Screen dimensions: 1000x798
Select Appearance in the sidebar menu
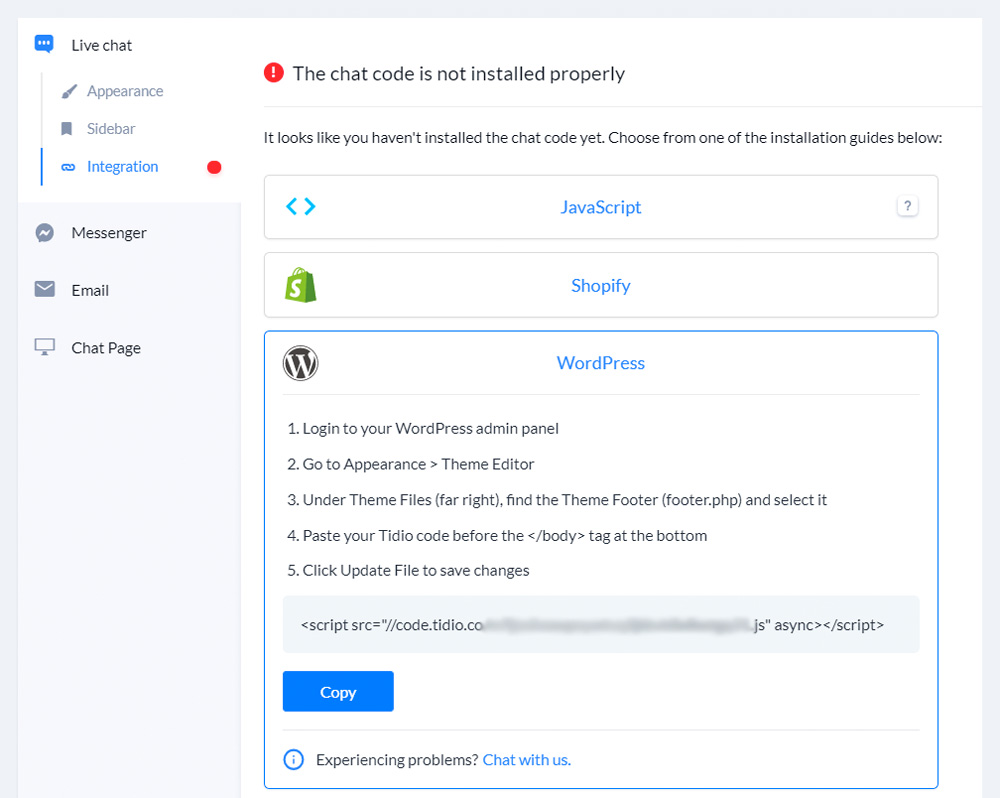point(125,91)
